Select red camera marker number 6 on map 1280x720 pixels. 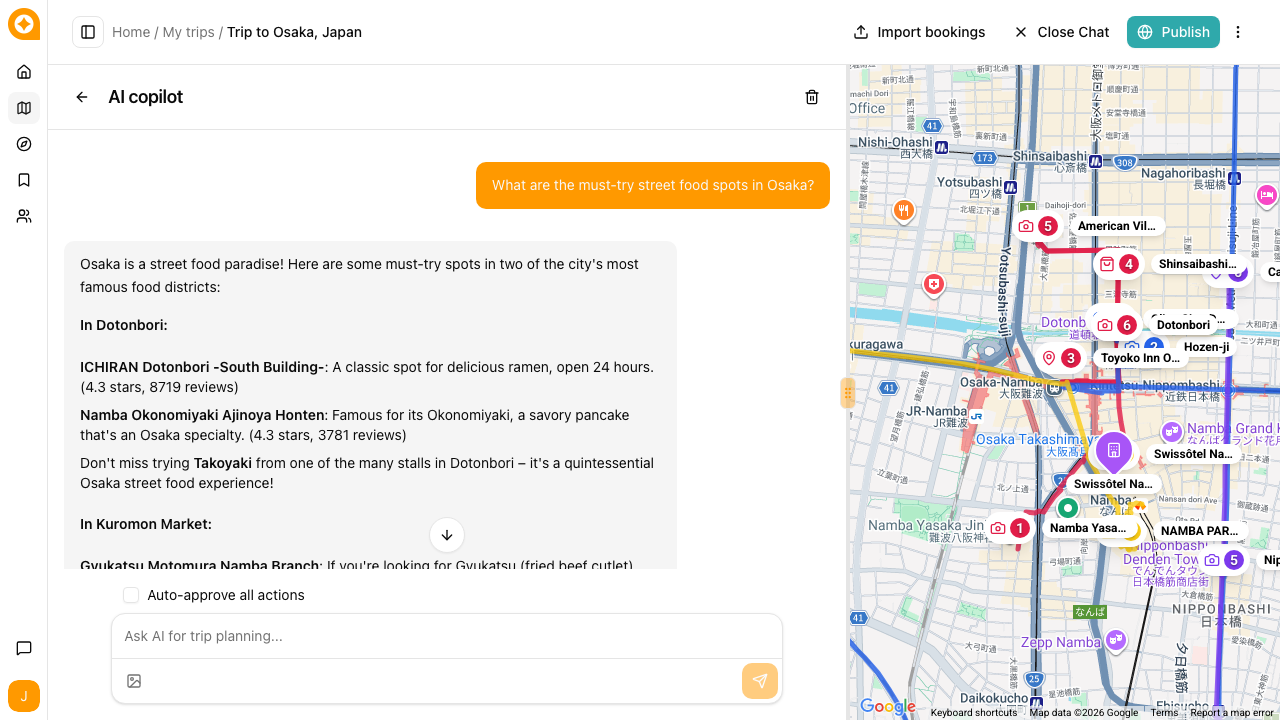click(1116, 325)
